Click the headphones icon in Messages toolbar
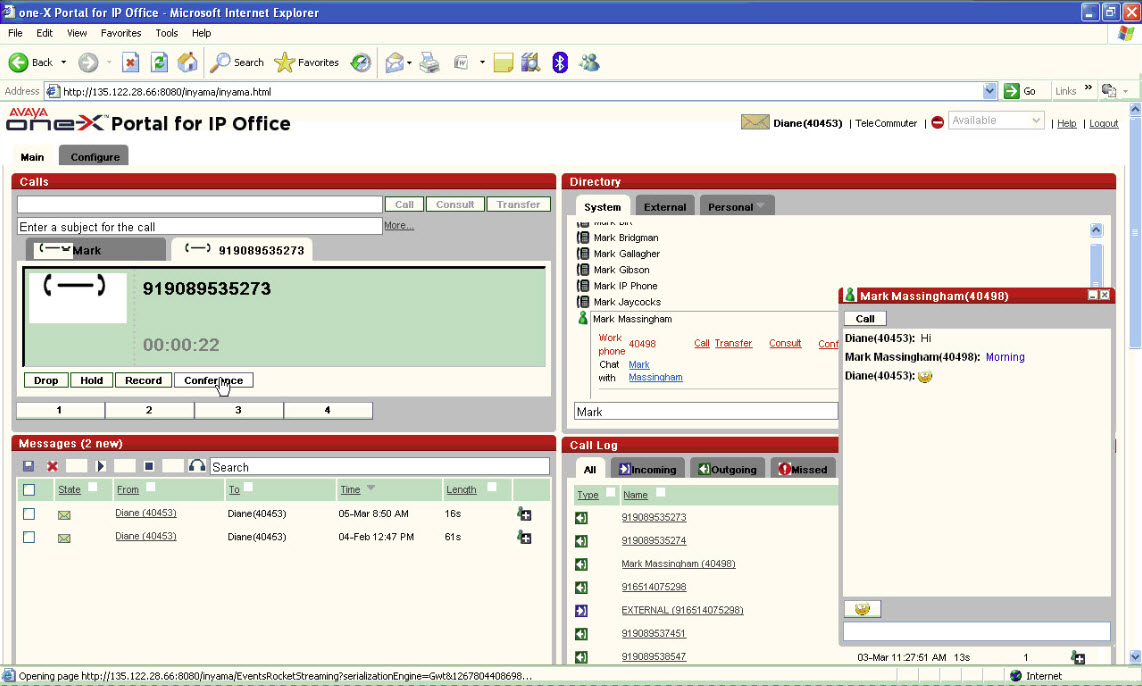 tap(197, 467)
